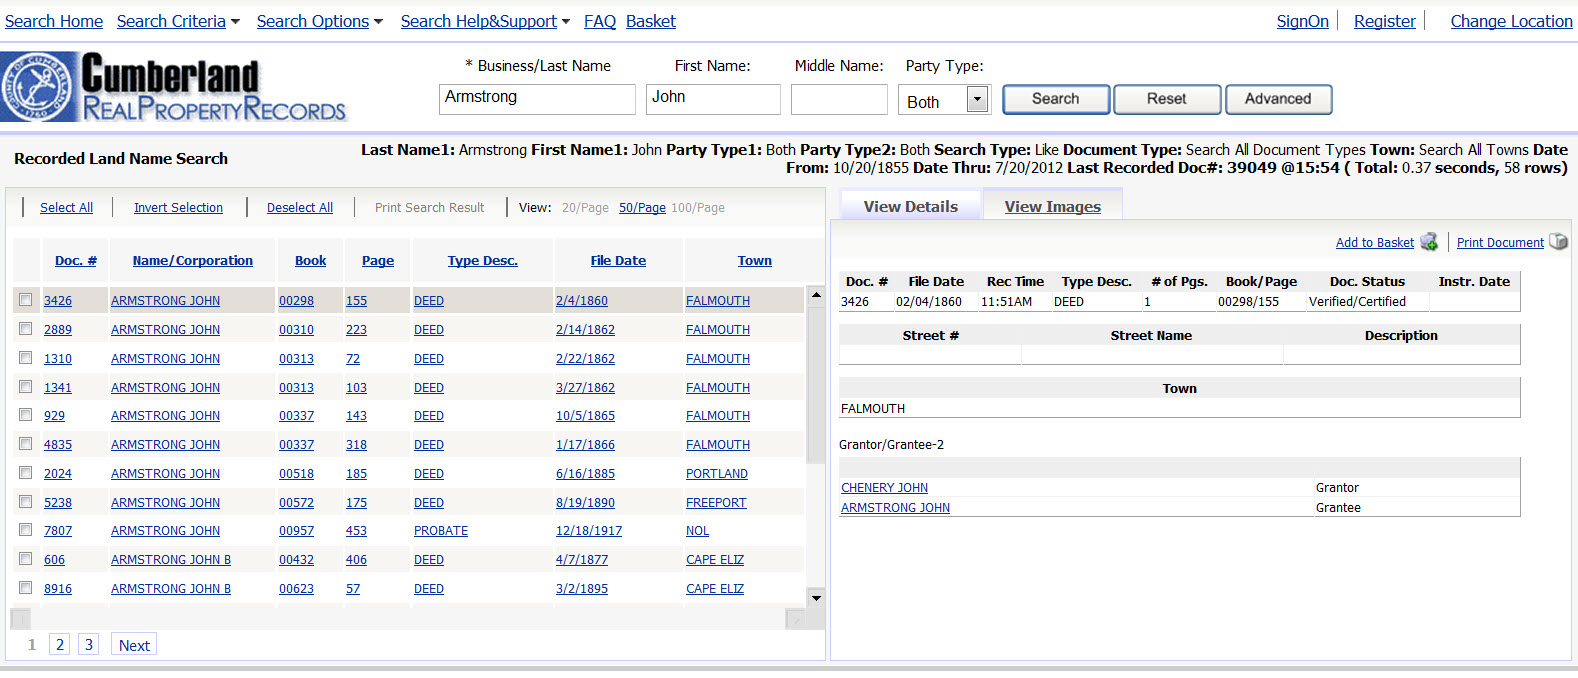Click file date 12/18/1917
Viewport: 1578px width, 678px height.
pyautogui.click(x=589, y=531)
